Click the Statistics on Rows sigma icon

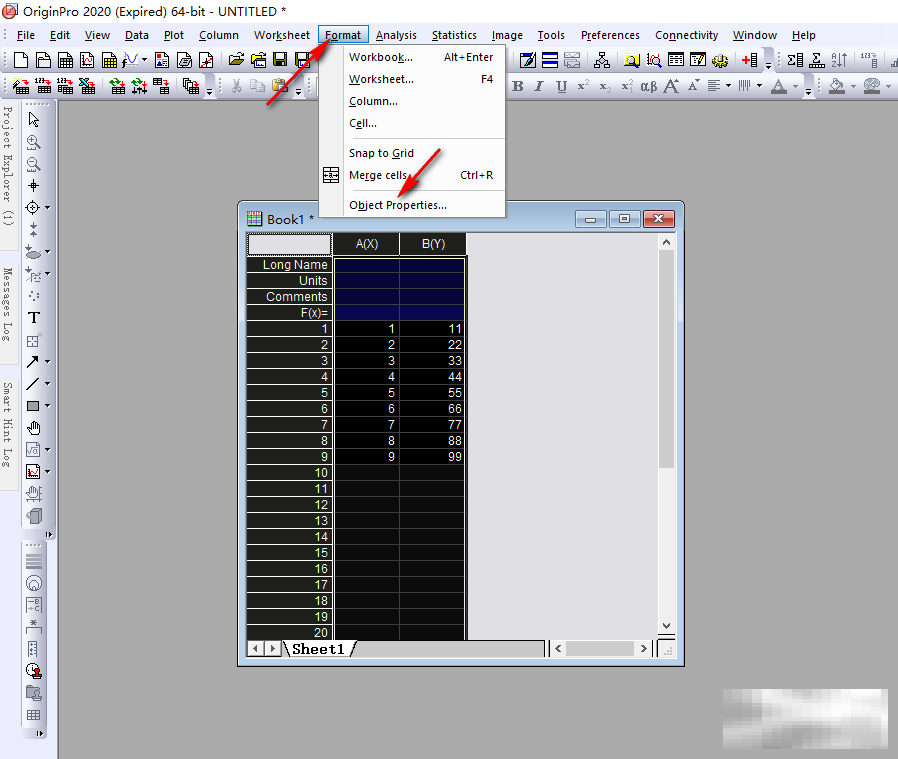tap(817, 60)
